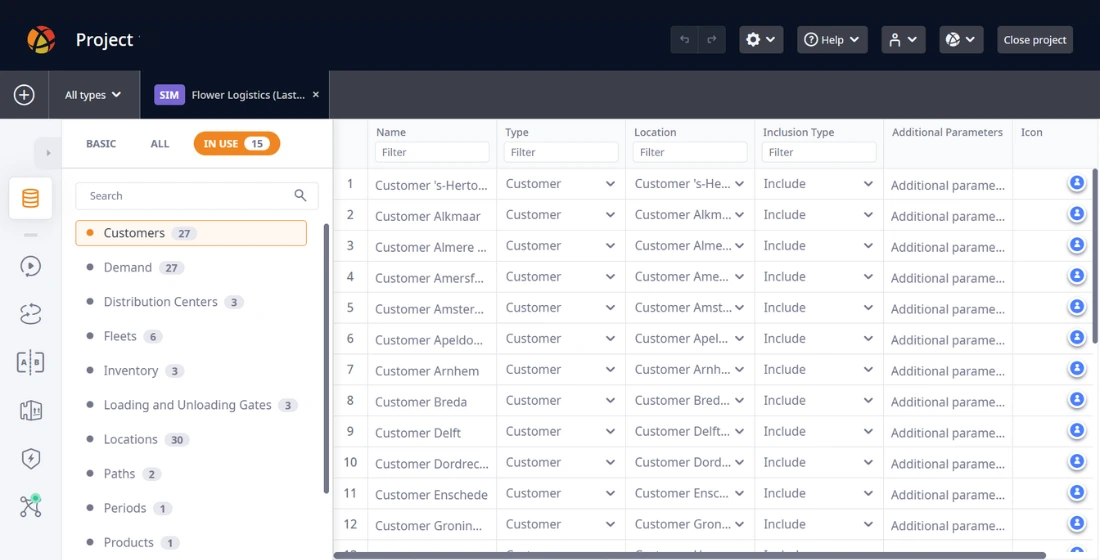Select row number 5 header

(x=350, y=307)
